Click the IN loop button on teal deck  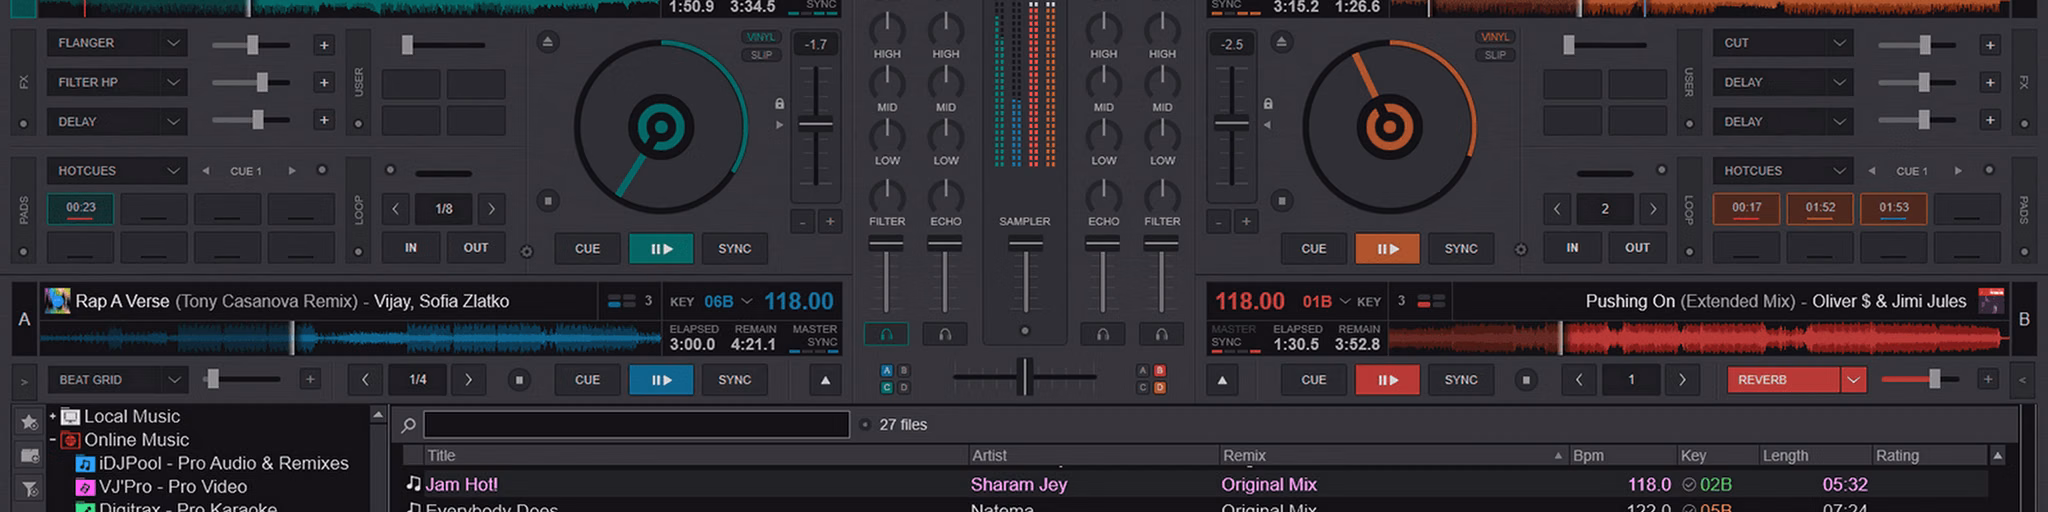click(x=411, y=248)
